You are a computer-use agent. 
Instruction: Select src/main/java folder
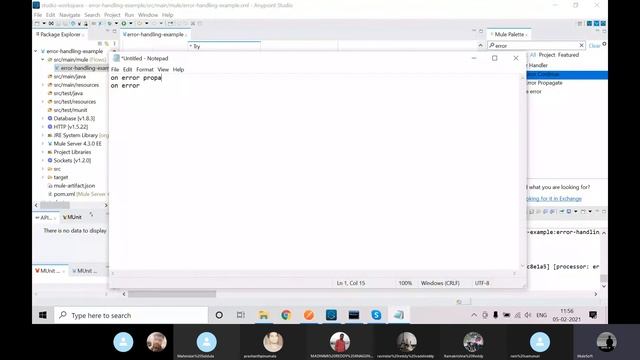point(69,76)
